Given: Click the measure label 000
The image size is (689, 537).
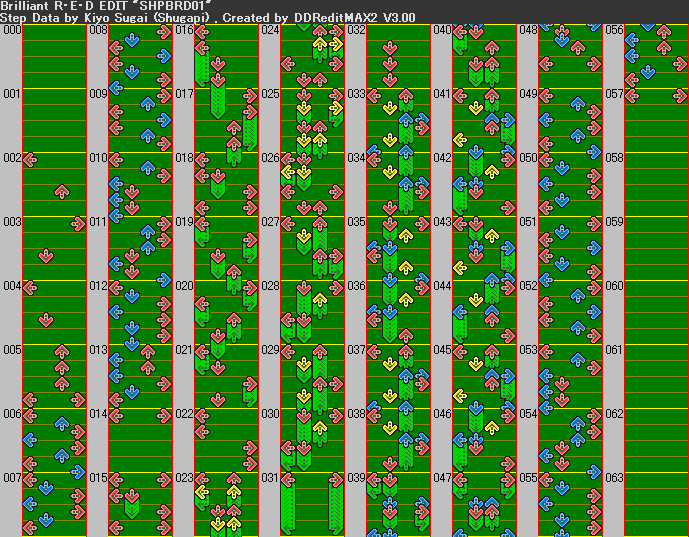Looking at the screenshot, I should (12, 30).
